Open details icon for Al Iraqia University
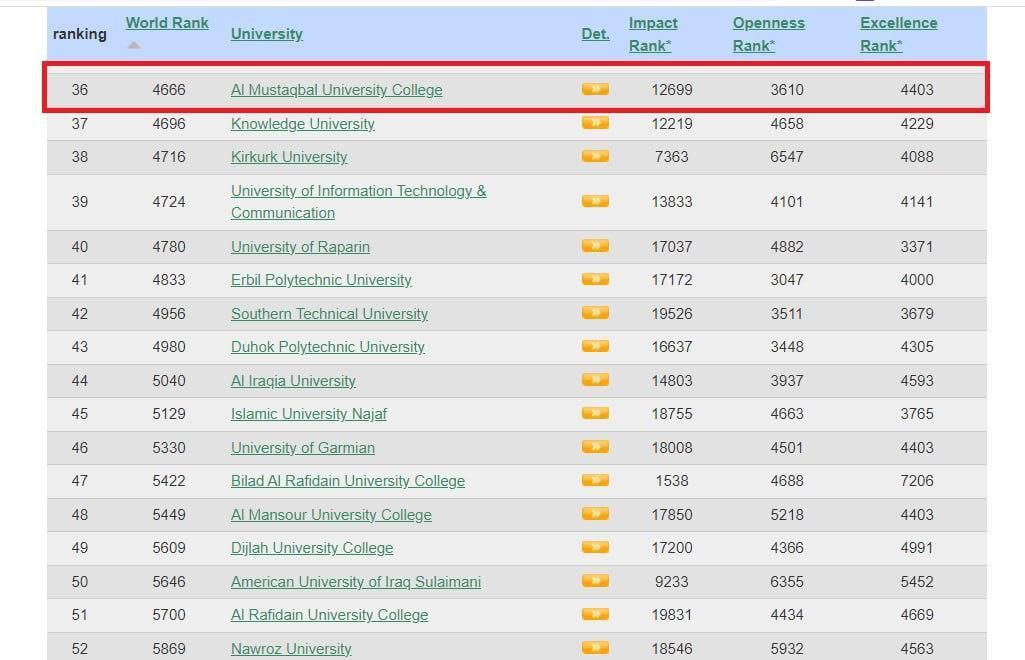 595,380
